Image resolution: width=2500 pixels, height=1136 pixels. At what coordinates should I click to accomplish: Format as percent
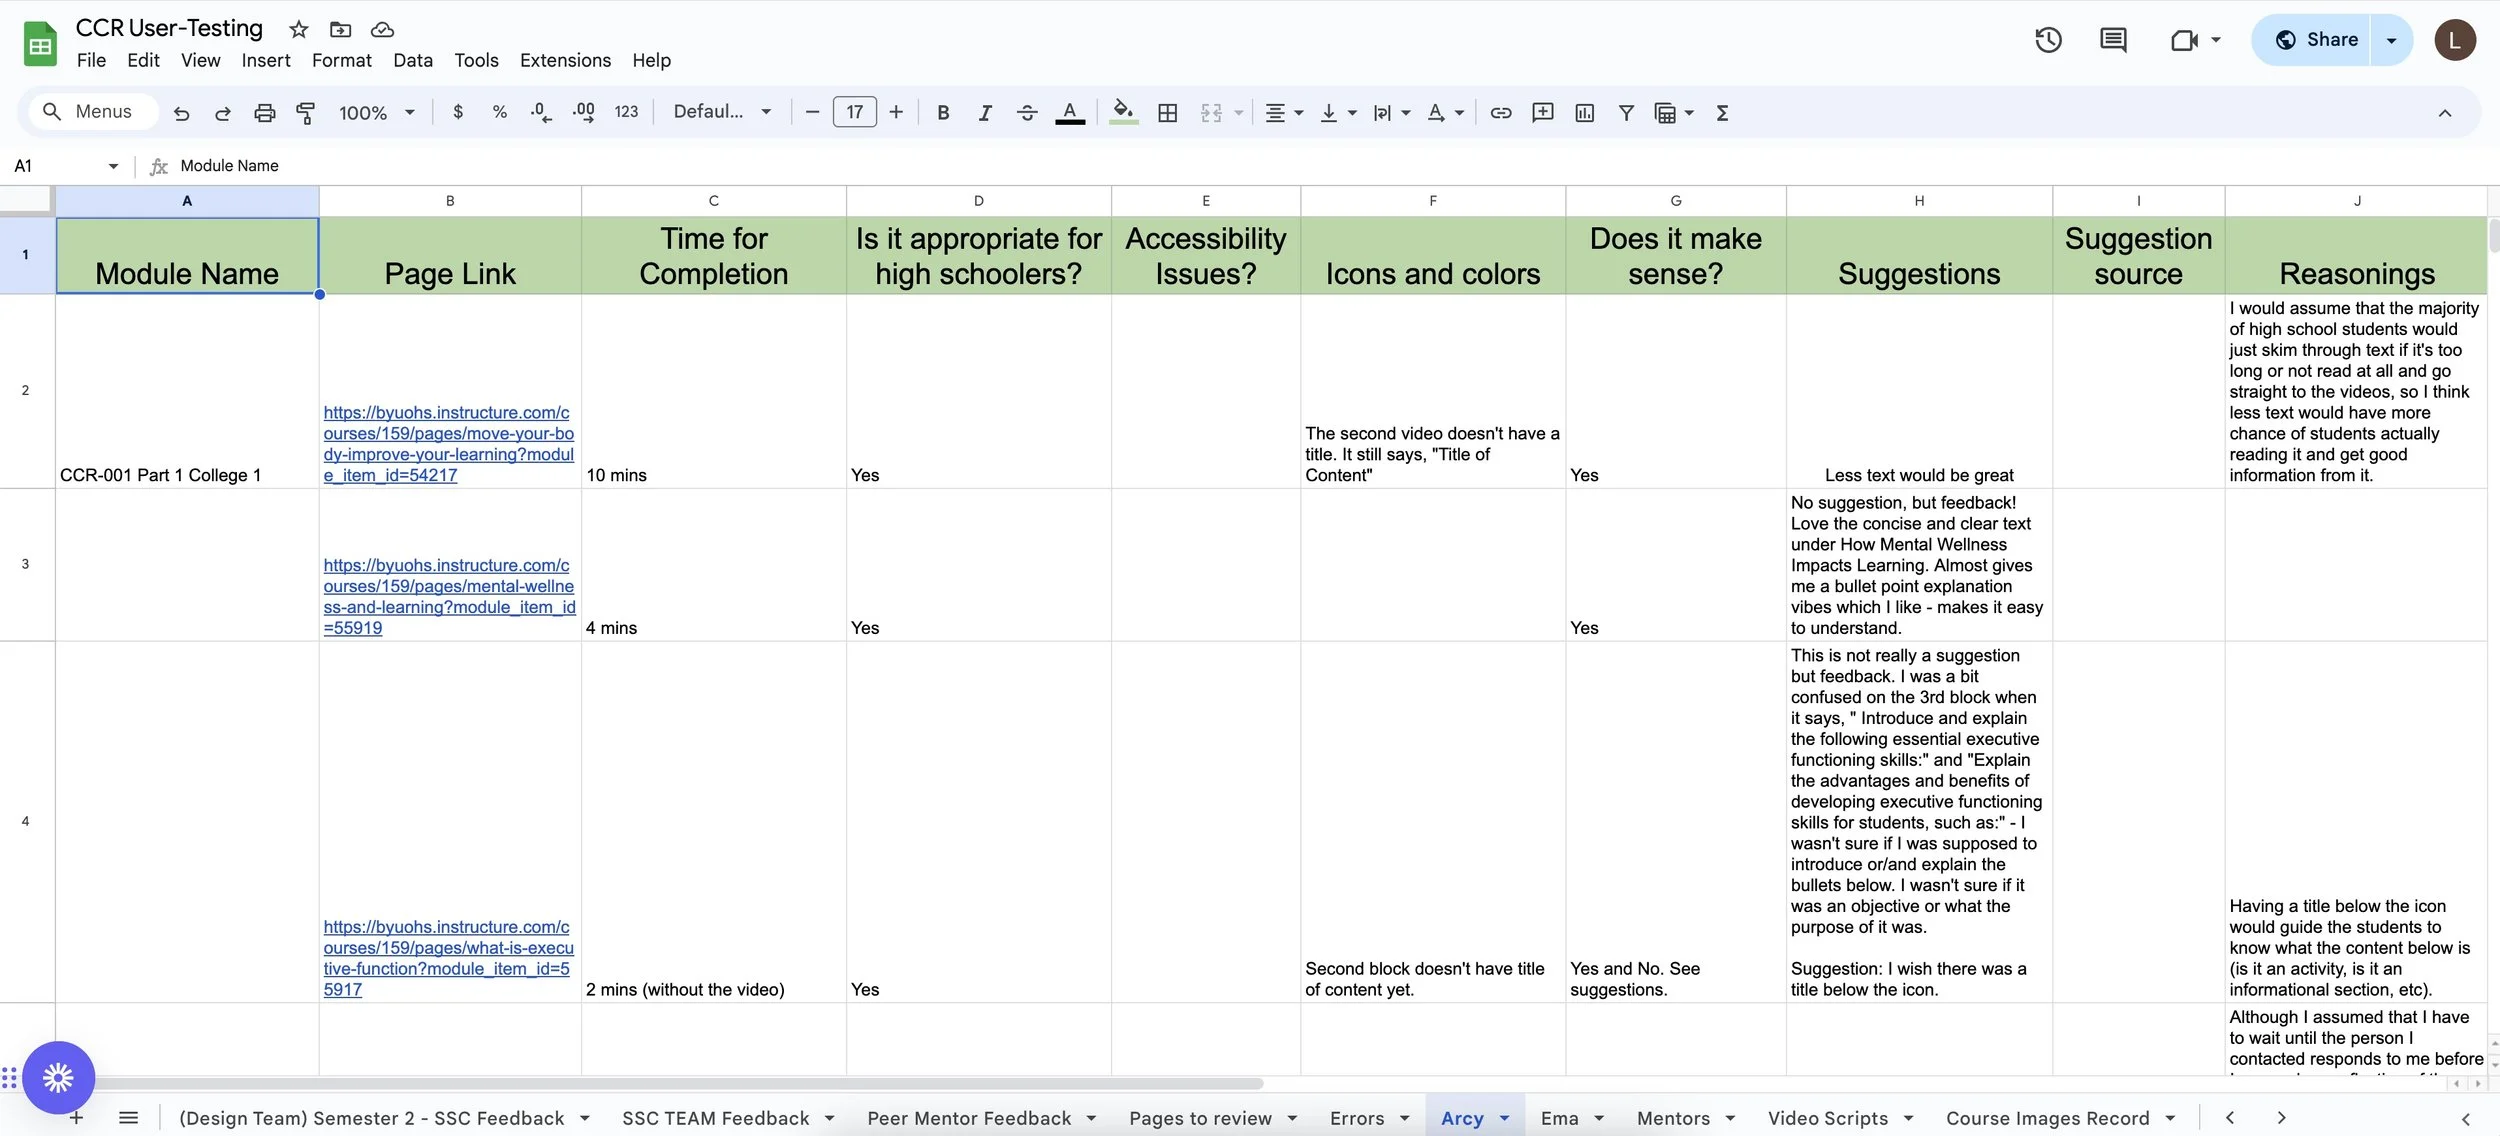click(500, 112)
